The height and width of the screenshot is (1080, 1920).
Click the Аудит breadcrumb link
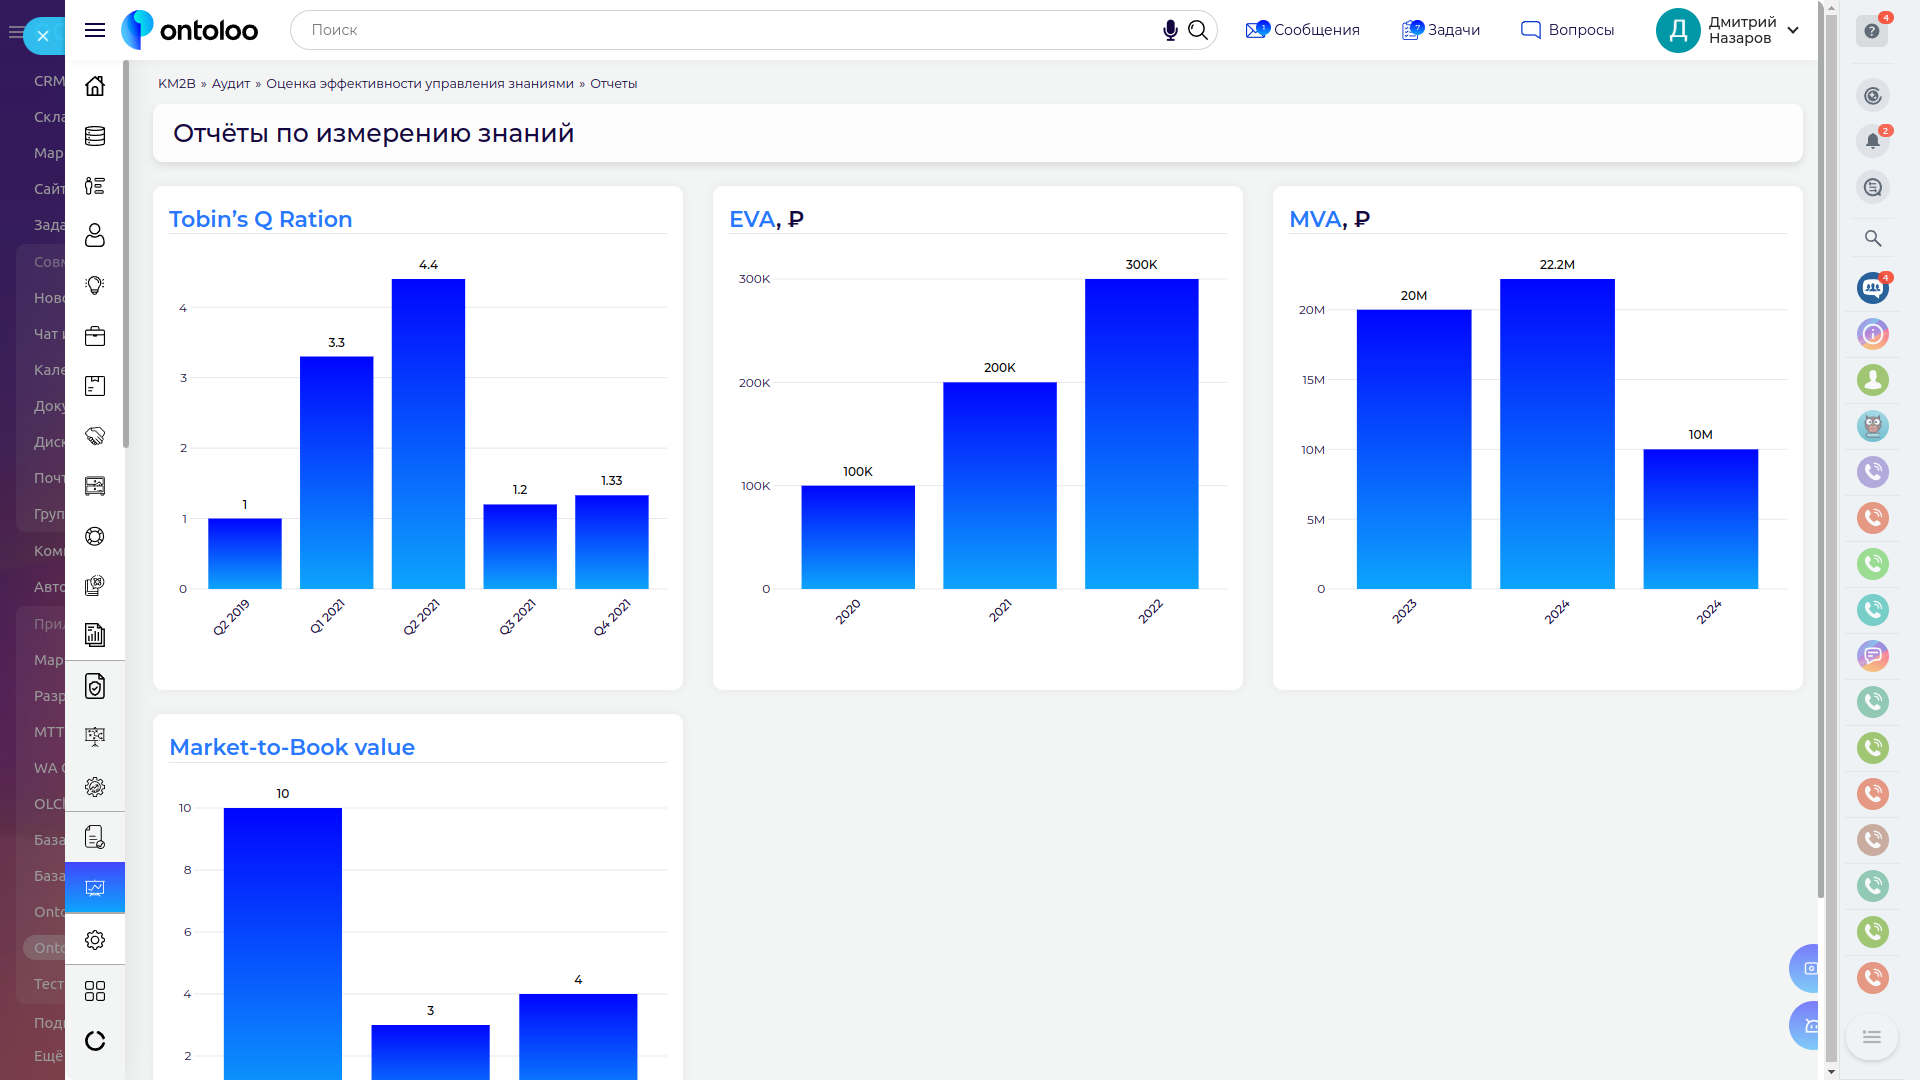click(231, 84)
